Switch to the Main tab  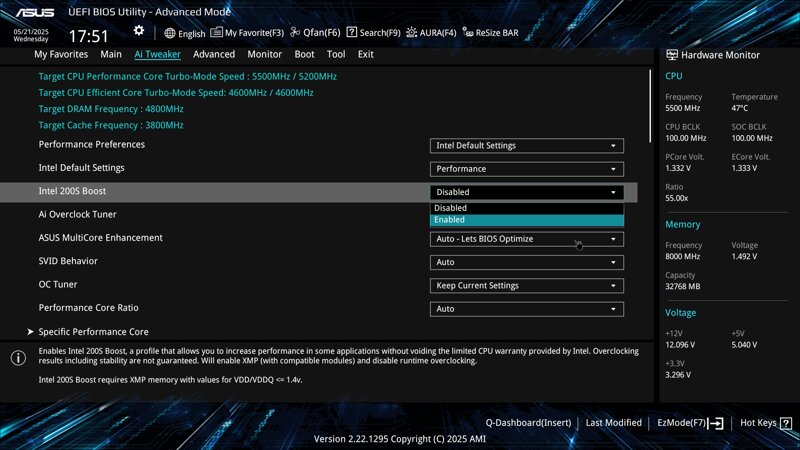point(111,54)
